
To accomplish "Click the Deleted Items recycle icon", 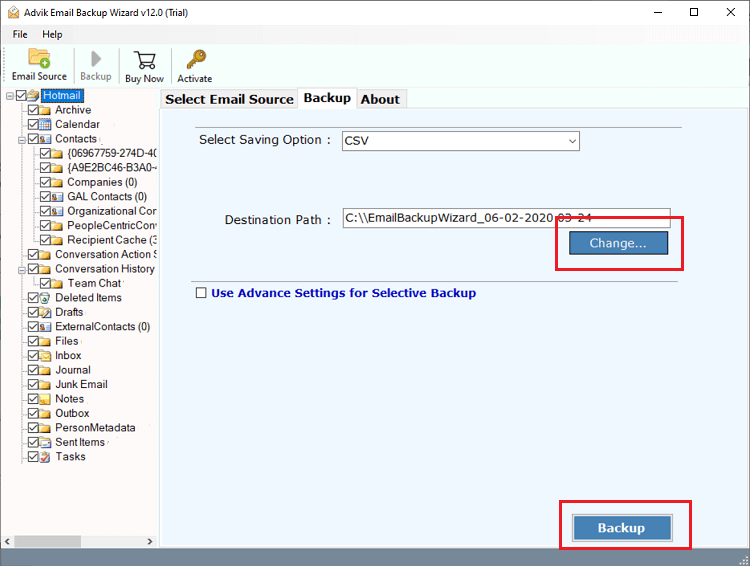I will [x=45, y=298].
